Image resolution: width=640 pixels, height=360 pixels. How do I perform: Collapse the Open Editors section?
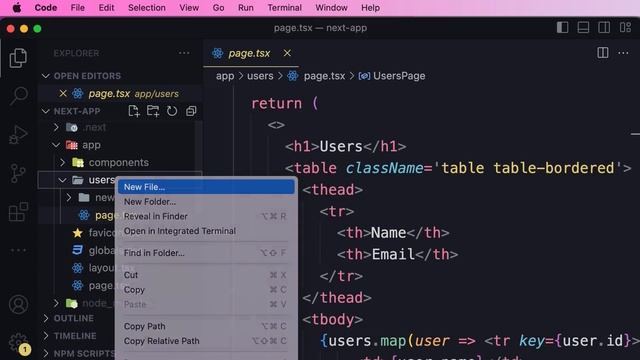pyautogui.click(x=46, y=76)
